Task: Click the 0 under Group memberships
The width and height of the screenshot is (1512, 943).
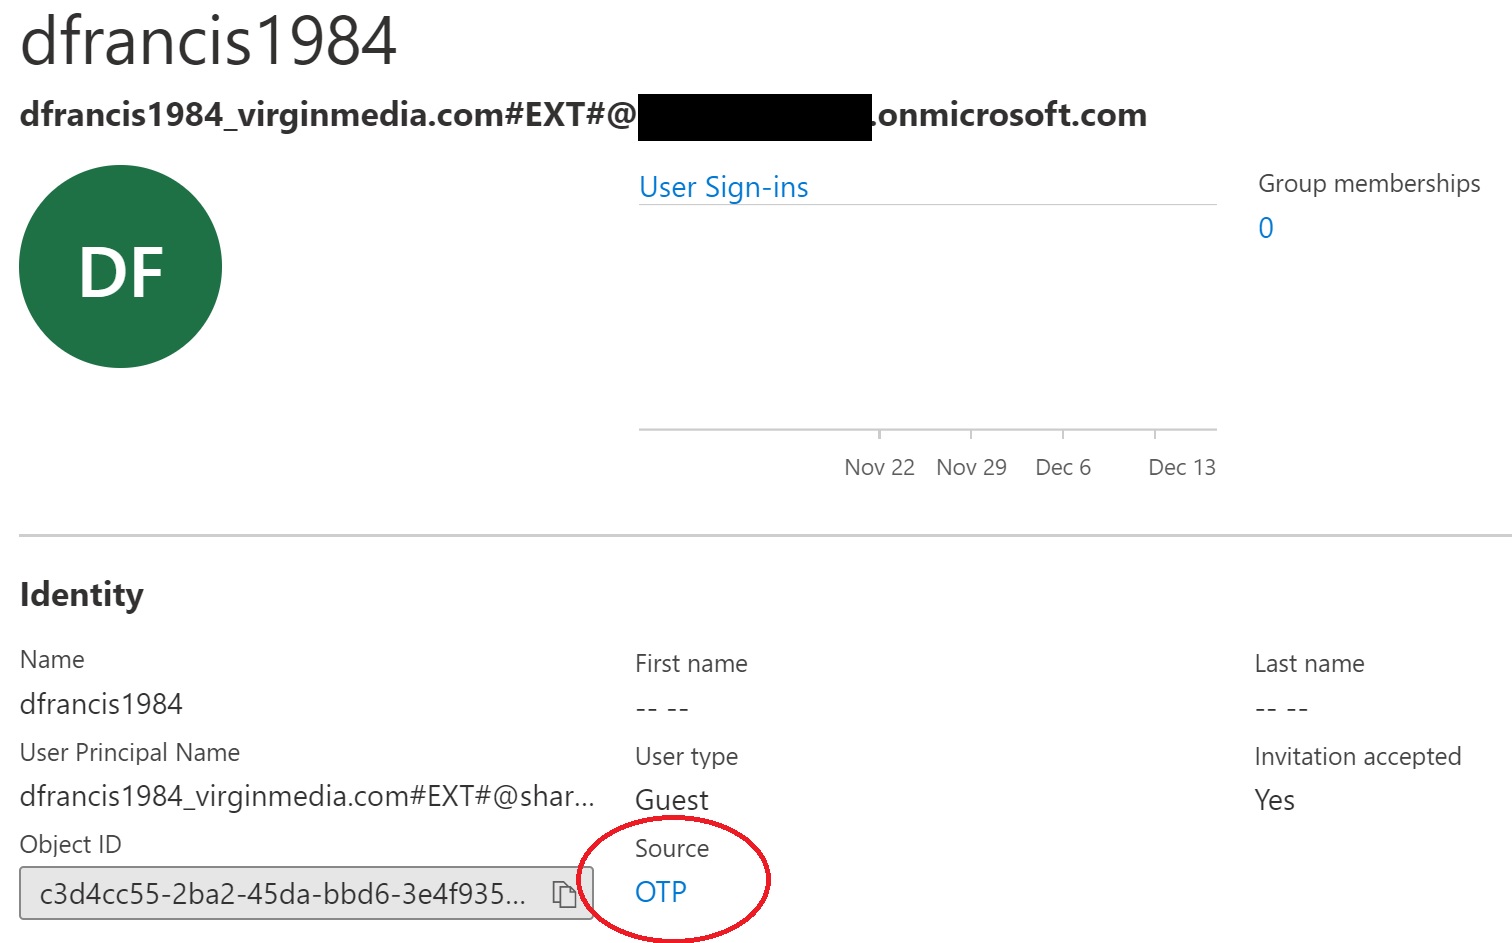Action: (1264, 227)
